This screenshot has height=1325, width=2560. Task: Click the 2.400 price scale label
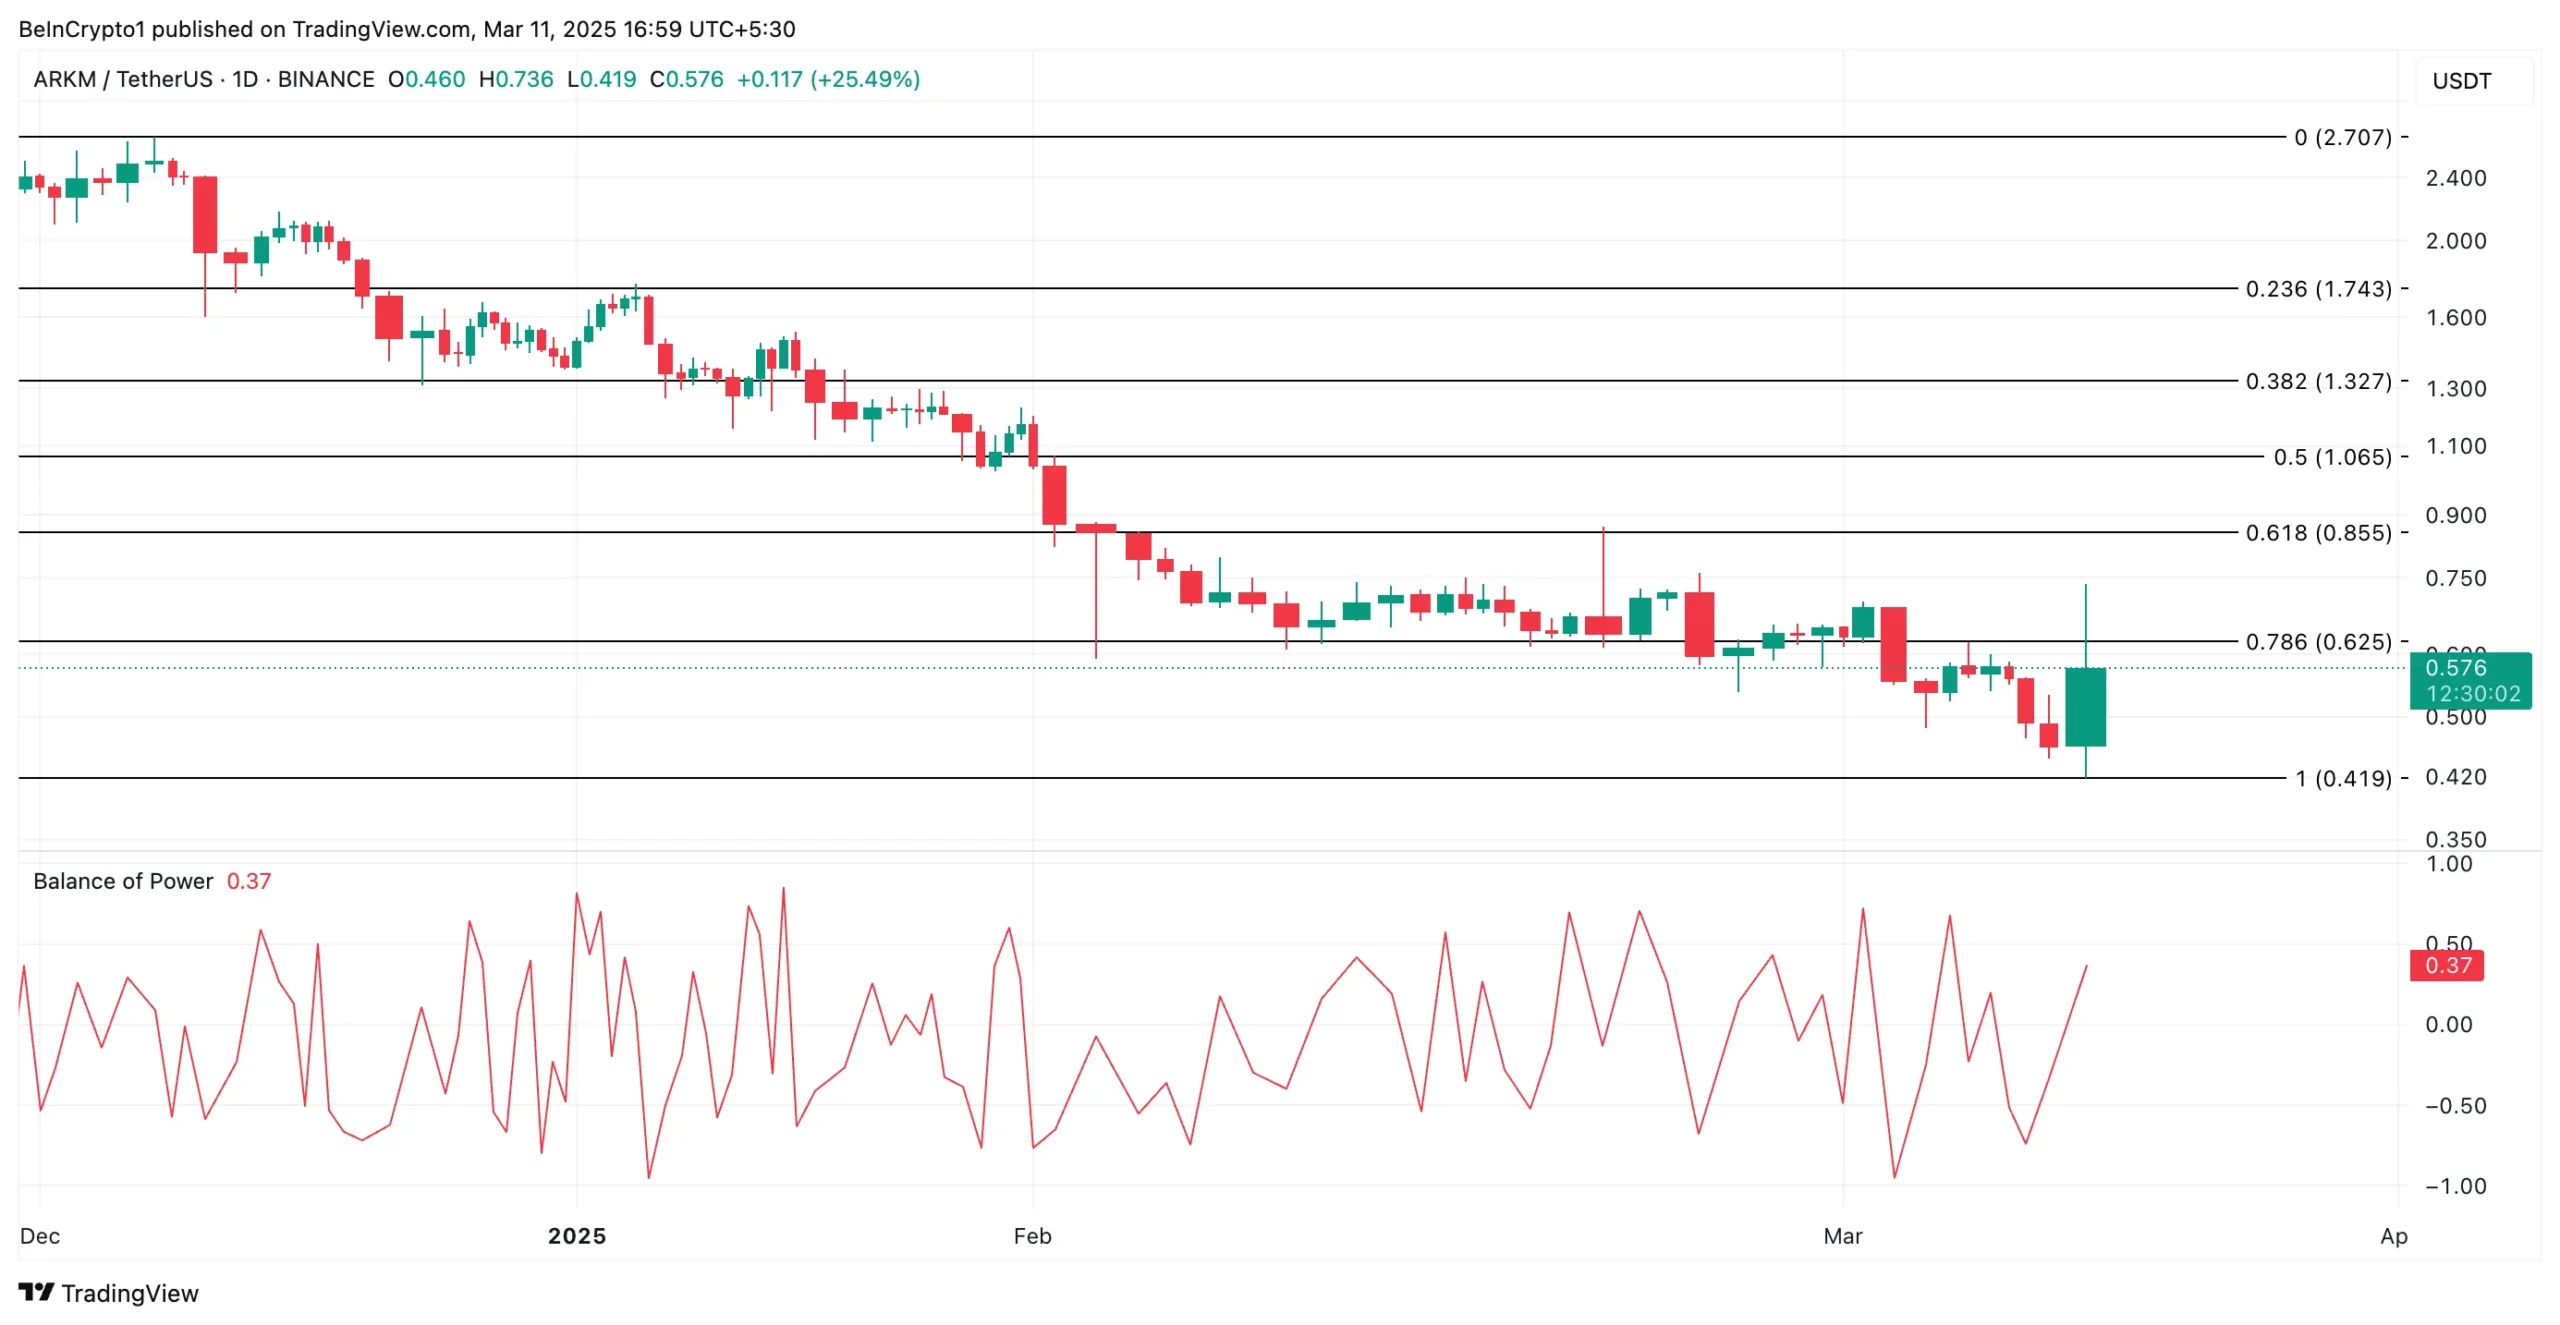2455,178
